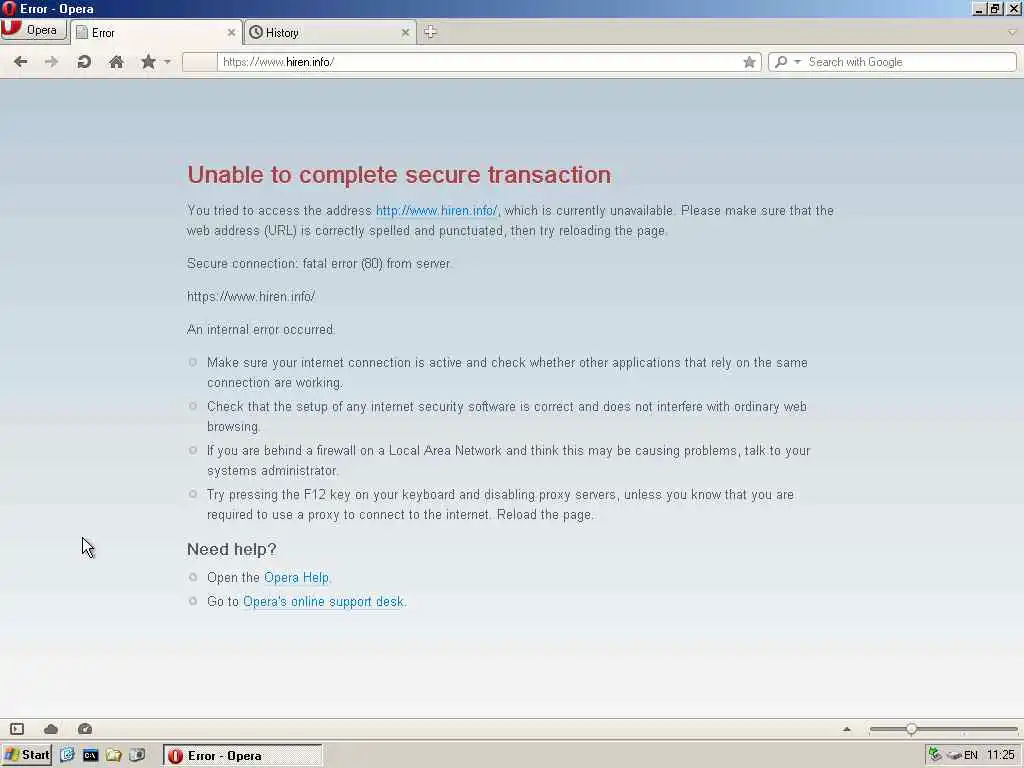Open the Opera Help link
Screen dimensions: 1024x768
[x=296, y=578]
